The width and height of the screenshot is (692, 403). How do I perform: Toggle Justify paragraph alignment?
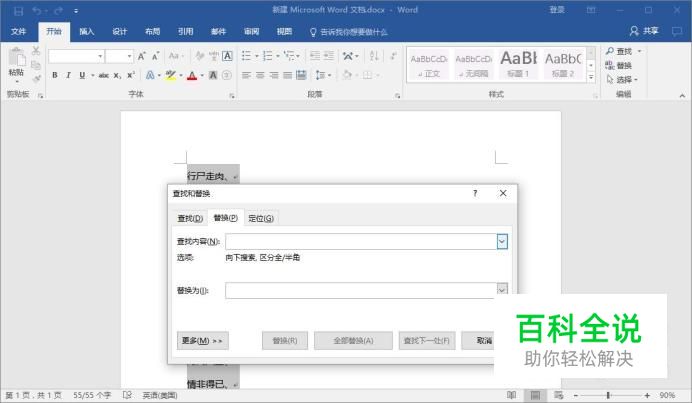tap(288, 75)
